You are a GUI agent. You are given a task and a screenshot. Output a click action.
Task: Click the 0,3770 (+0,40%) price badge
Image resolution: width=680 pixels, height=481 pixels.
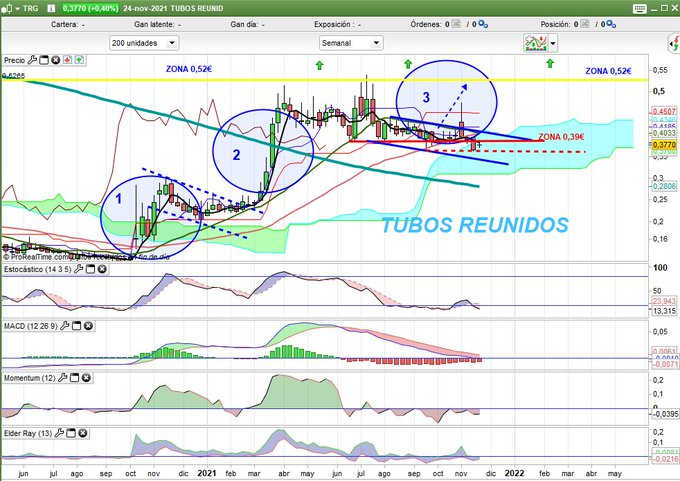(90, 8)
